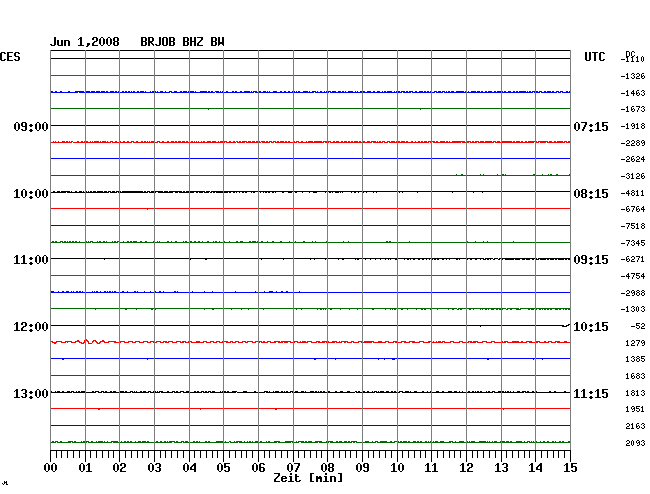Select the station title BRJOB BHZ BW
The width and height of the screenshot is (650, 494).
tap(182, 42)
